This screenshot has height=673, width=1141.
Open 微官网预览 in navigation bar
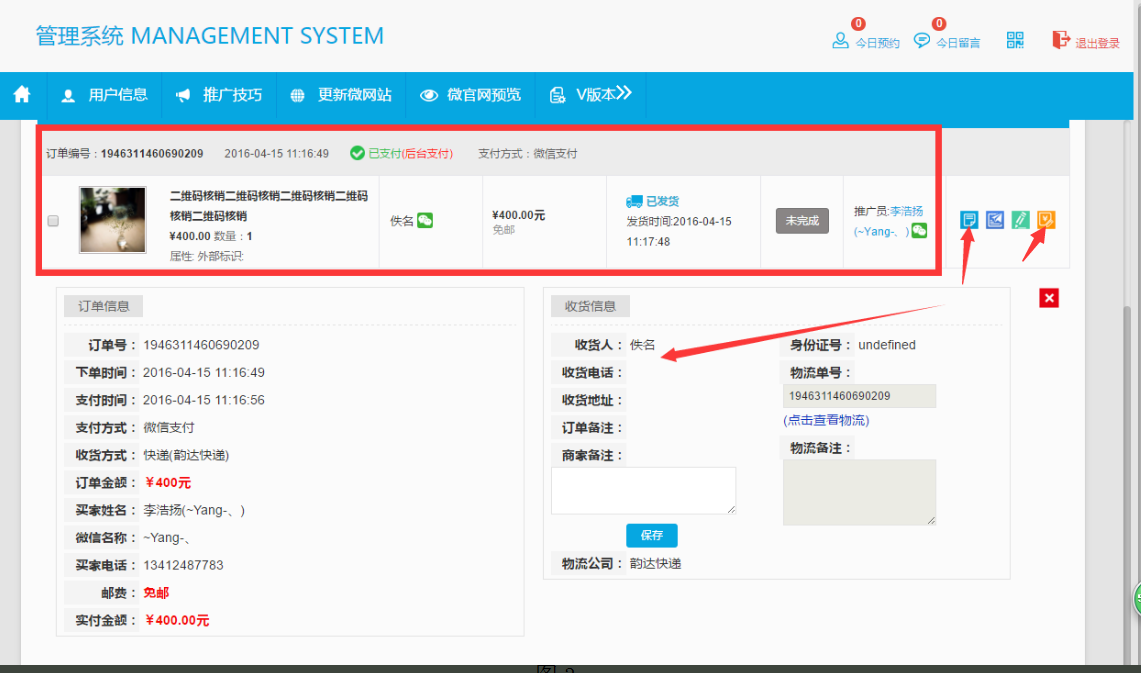(471, 95)
